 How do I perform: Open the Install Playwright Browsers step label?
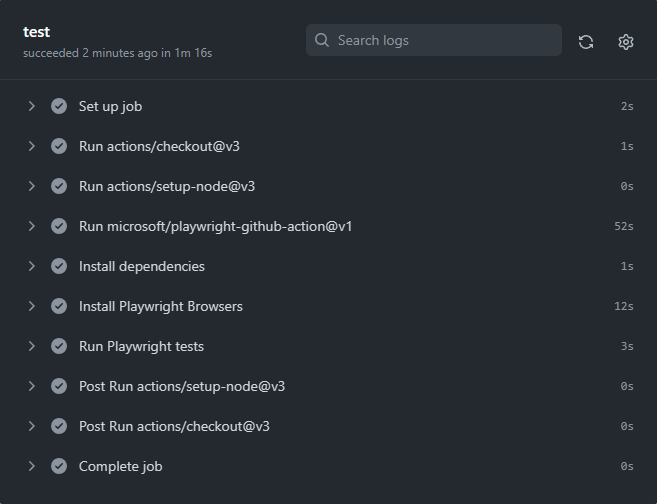161,307
